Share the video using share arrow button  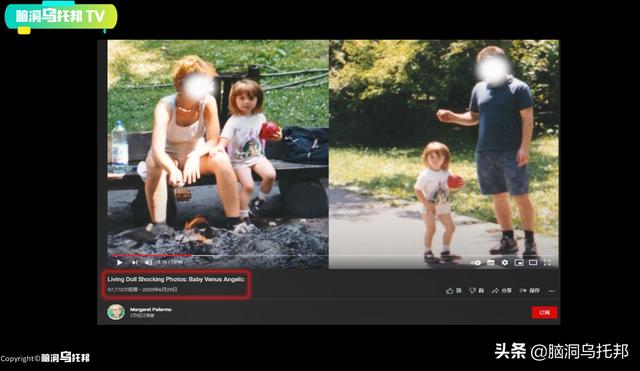502,291
